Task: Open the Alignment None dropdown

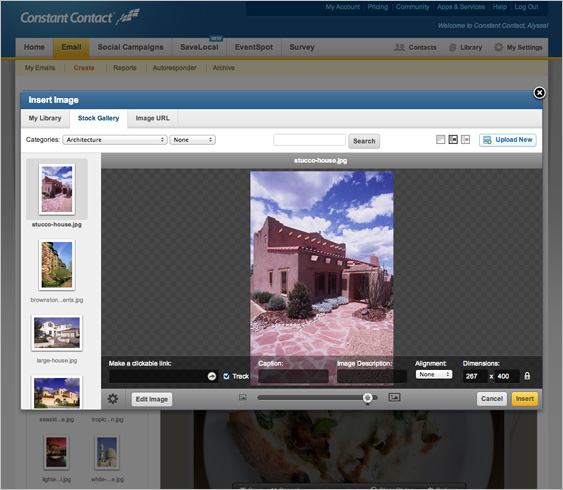Action: pos(434,374)
